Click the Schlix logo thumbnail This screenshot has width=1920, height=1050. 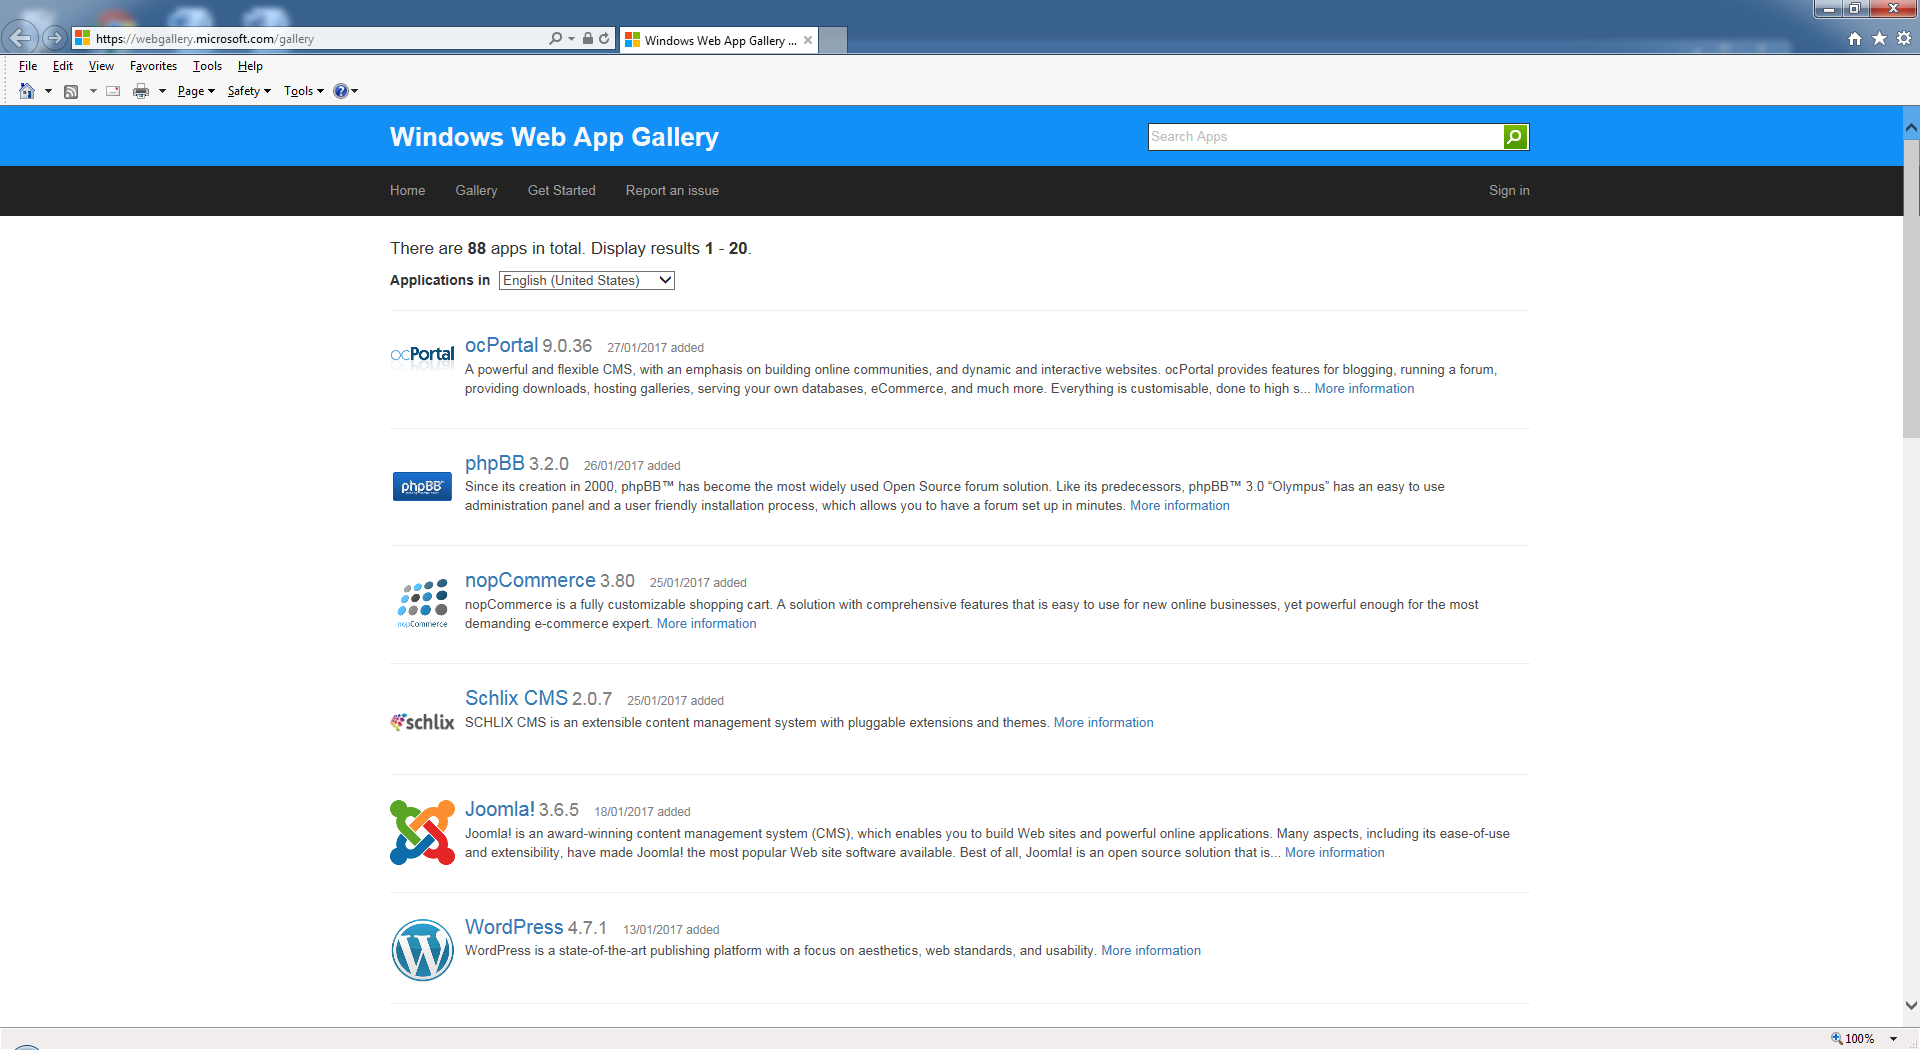(422, 721)
